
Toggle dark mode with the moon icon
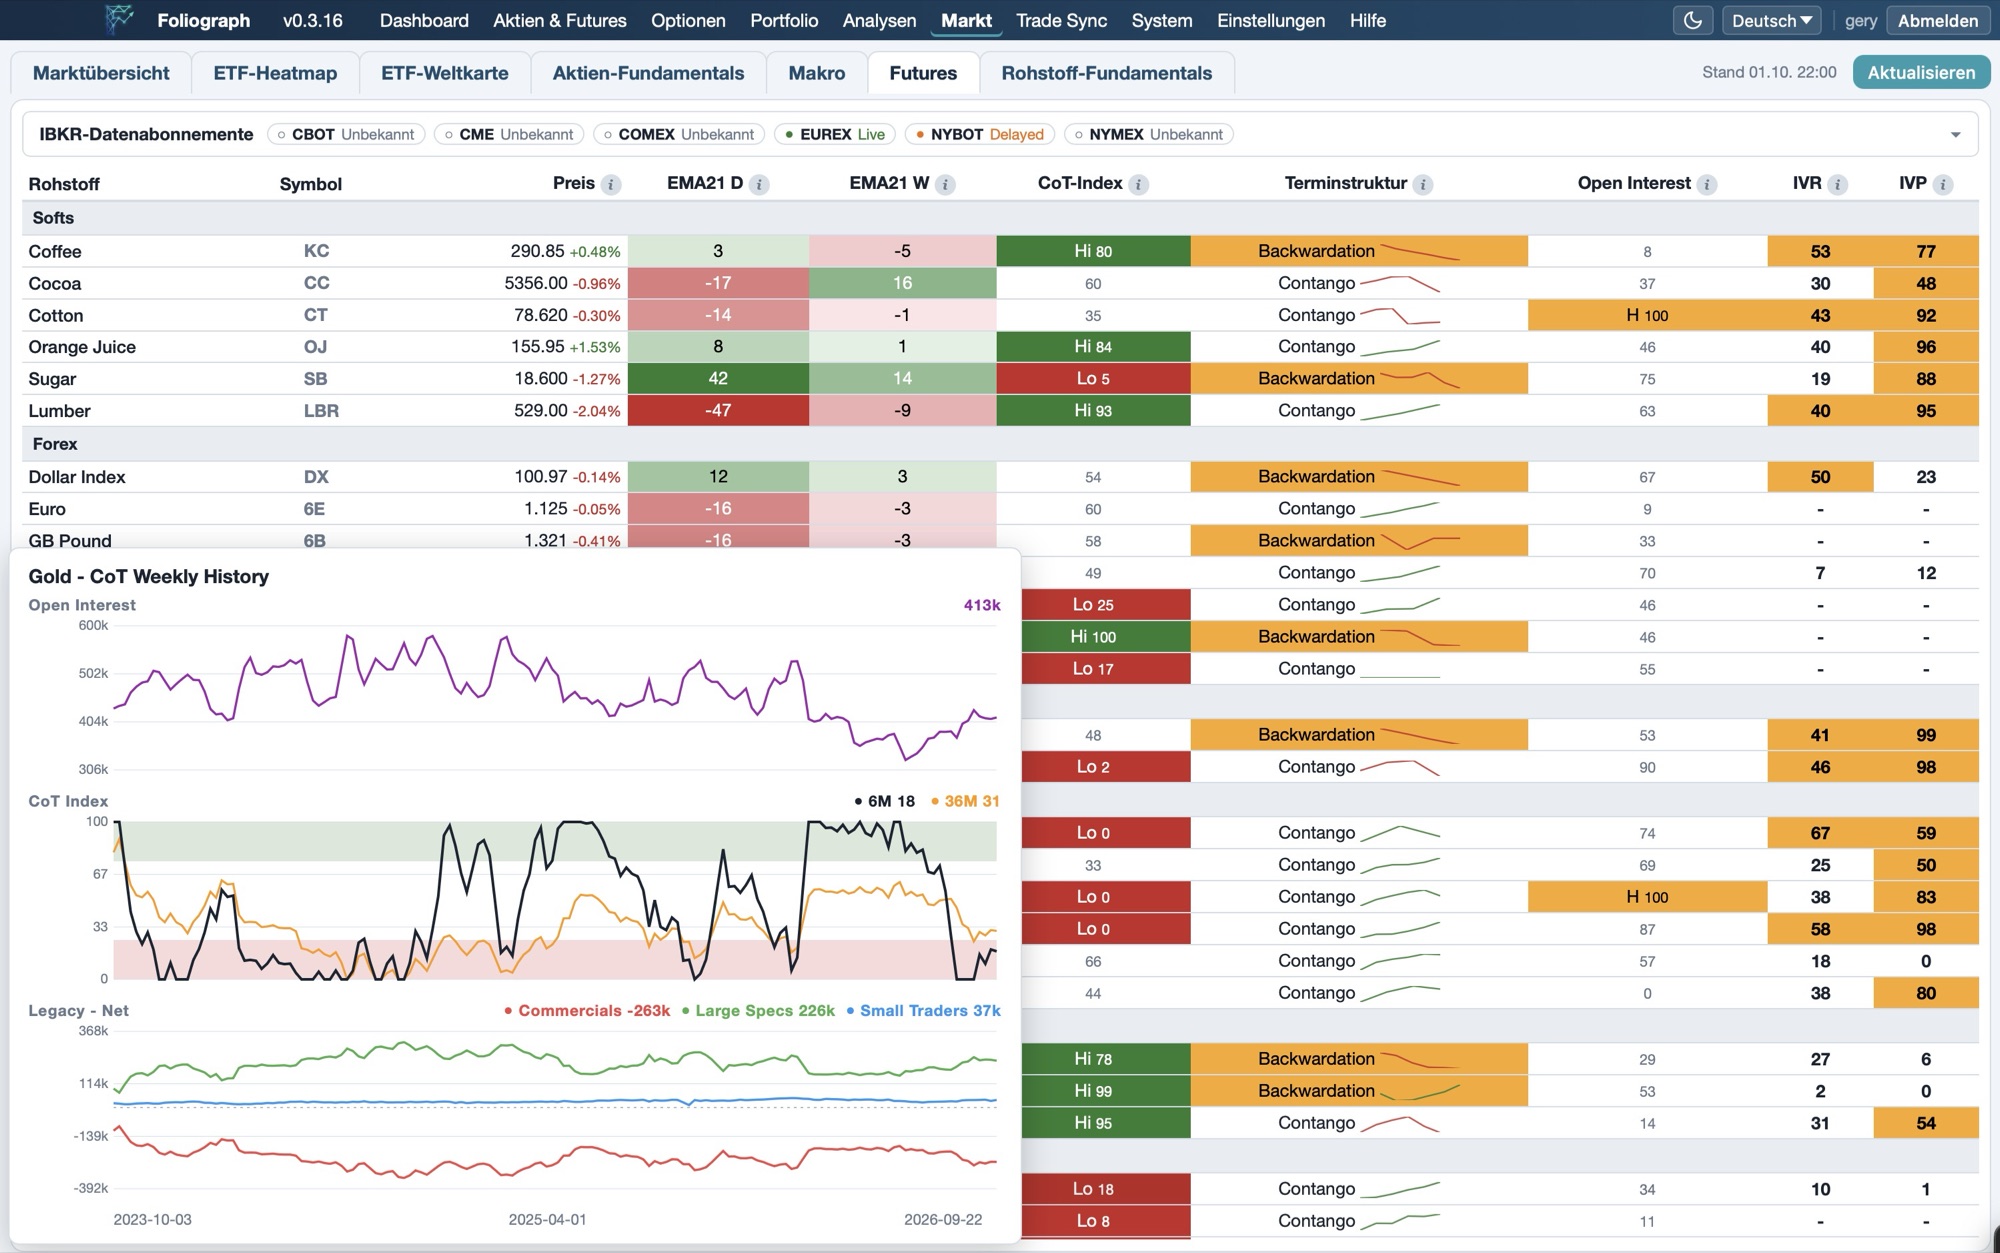(1692, 20)
